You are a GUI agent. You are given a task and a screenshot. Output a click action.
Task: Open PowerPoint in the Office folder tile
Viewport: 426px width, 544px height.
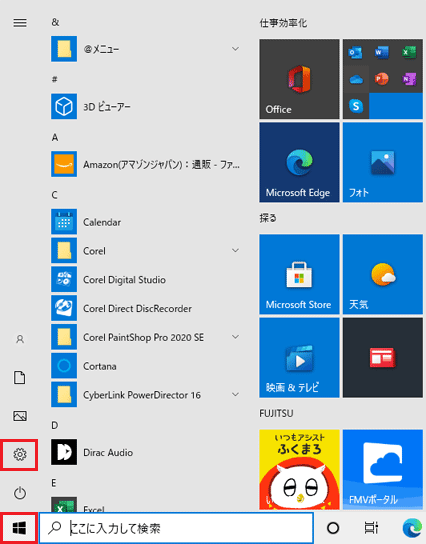click(382, 79)
